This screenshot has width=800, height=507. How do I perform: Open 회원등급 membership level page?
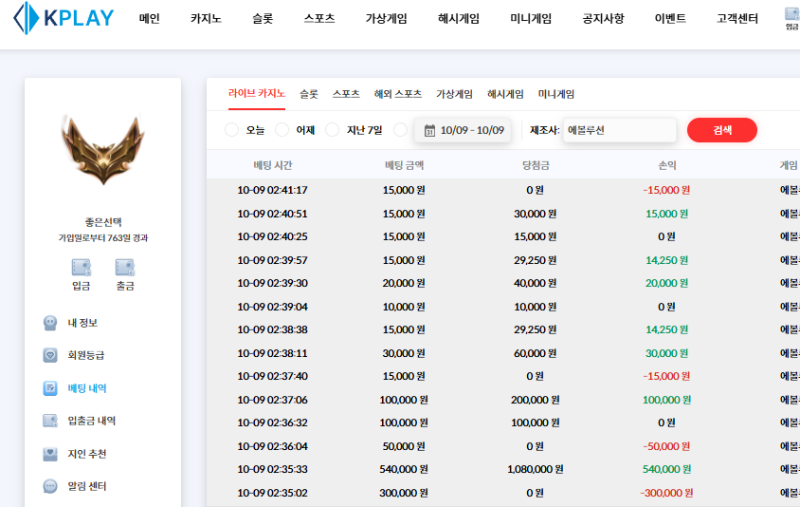(x=85, y=355)
